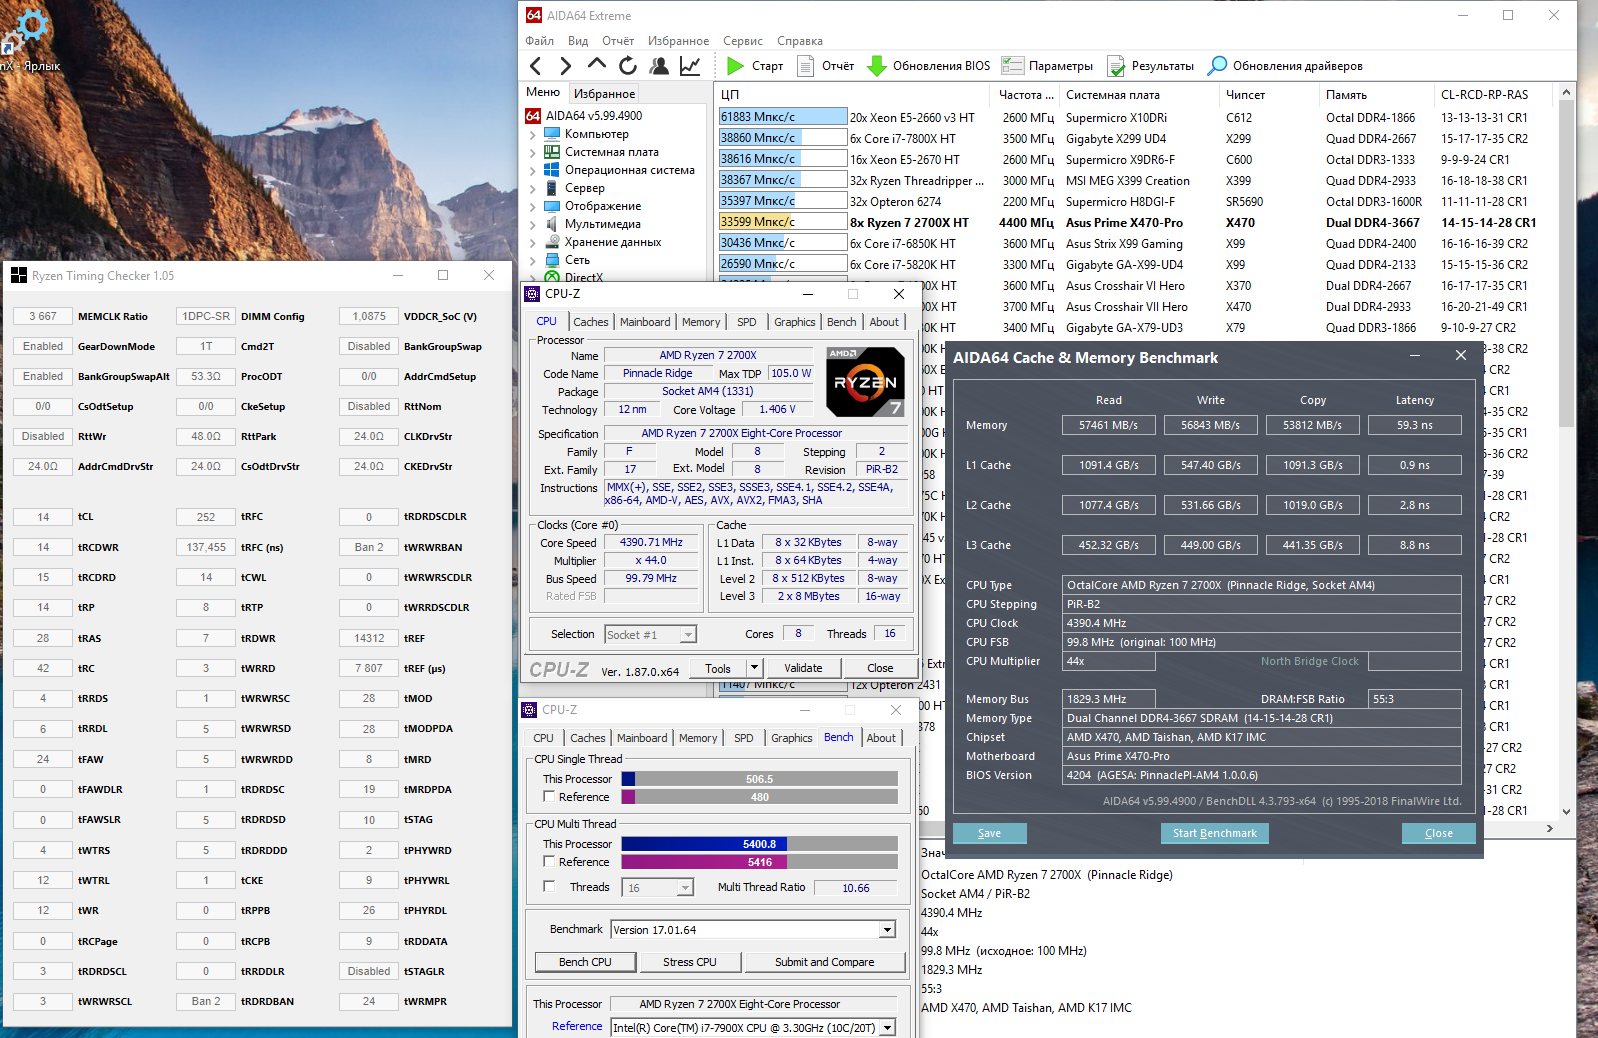Expand the Сервер tree node
Screen dimensions: 1598x1038
coord(532,189)
